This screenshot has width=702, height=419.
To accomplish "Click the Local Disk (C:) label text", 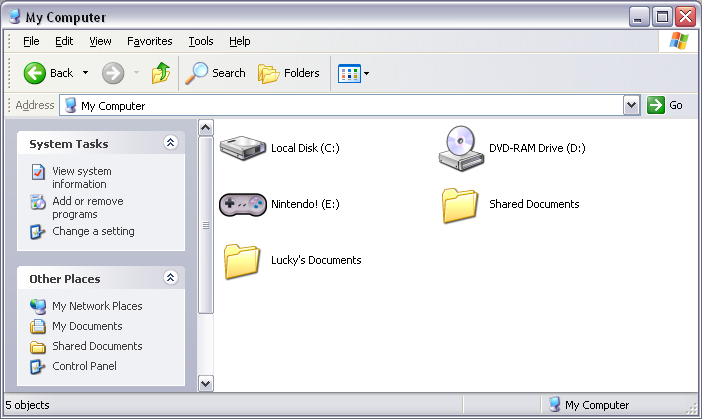I will (x=305, y=148).
